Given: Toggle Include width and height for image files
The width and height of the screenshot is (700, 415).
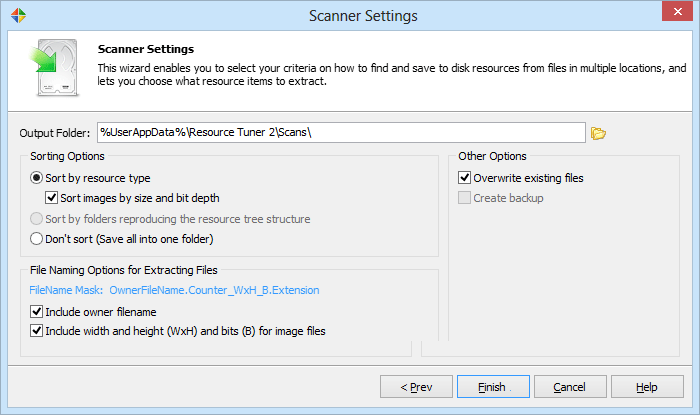Looking at the screenshot, I should pyautogui.click(x=37, y=331).
